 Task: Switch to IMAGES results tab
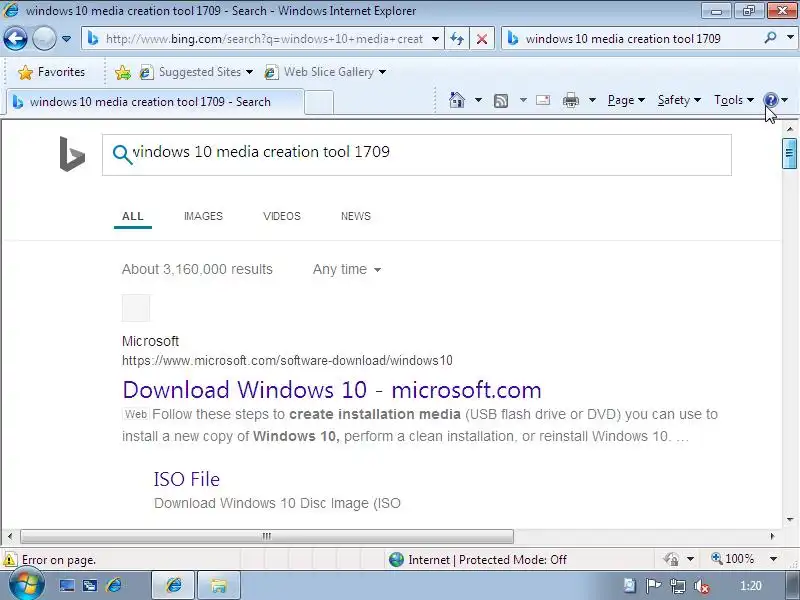point(203,216)
